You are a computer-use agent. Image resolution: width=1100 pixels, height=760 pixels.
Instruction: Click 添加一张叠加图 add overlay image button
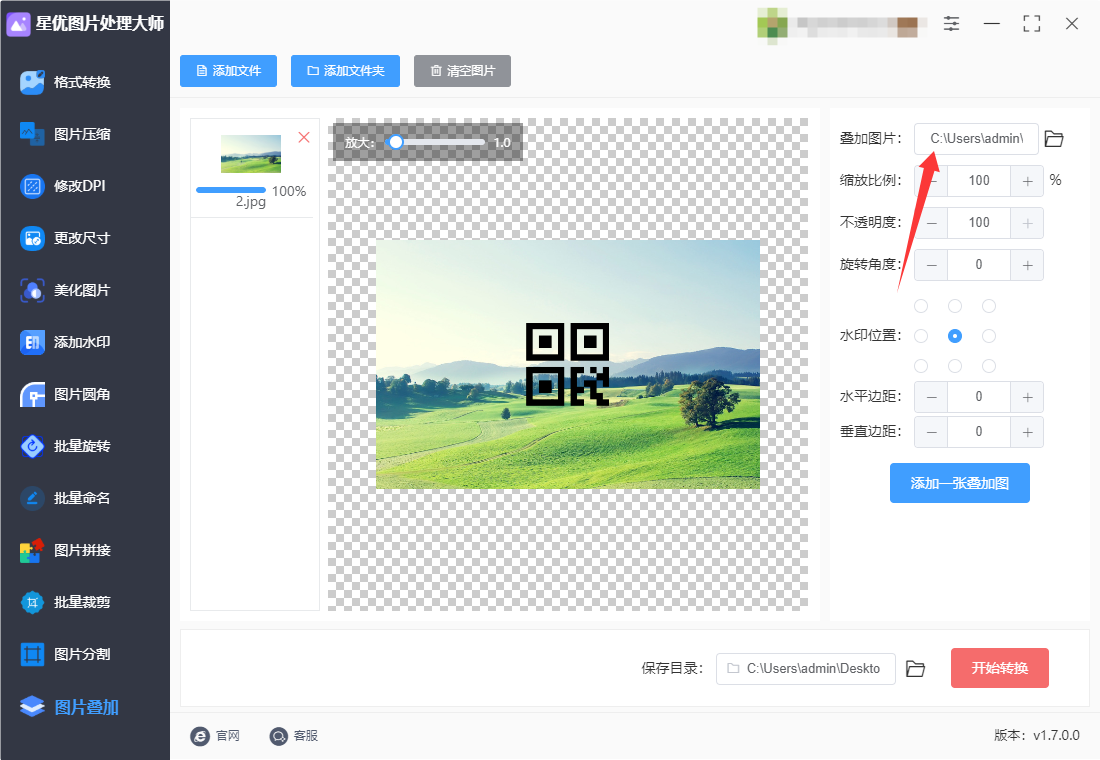click(x=960, y=483)
